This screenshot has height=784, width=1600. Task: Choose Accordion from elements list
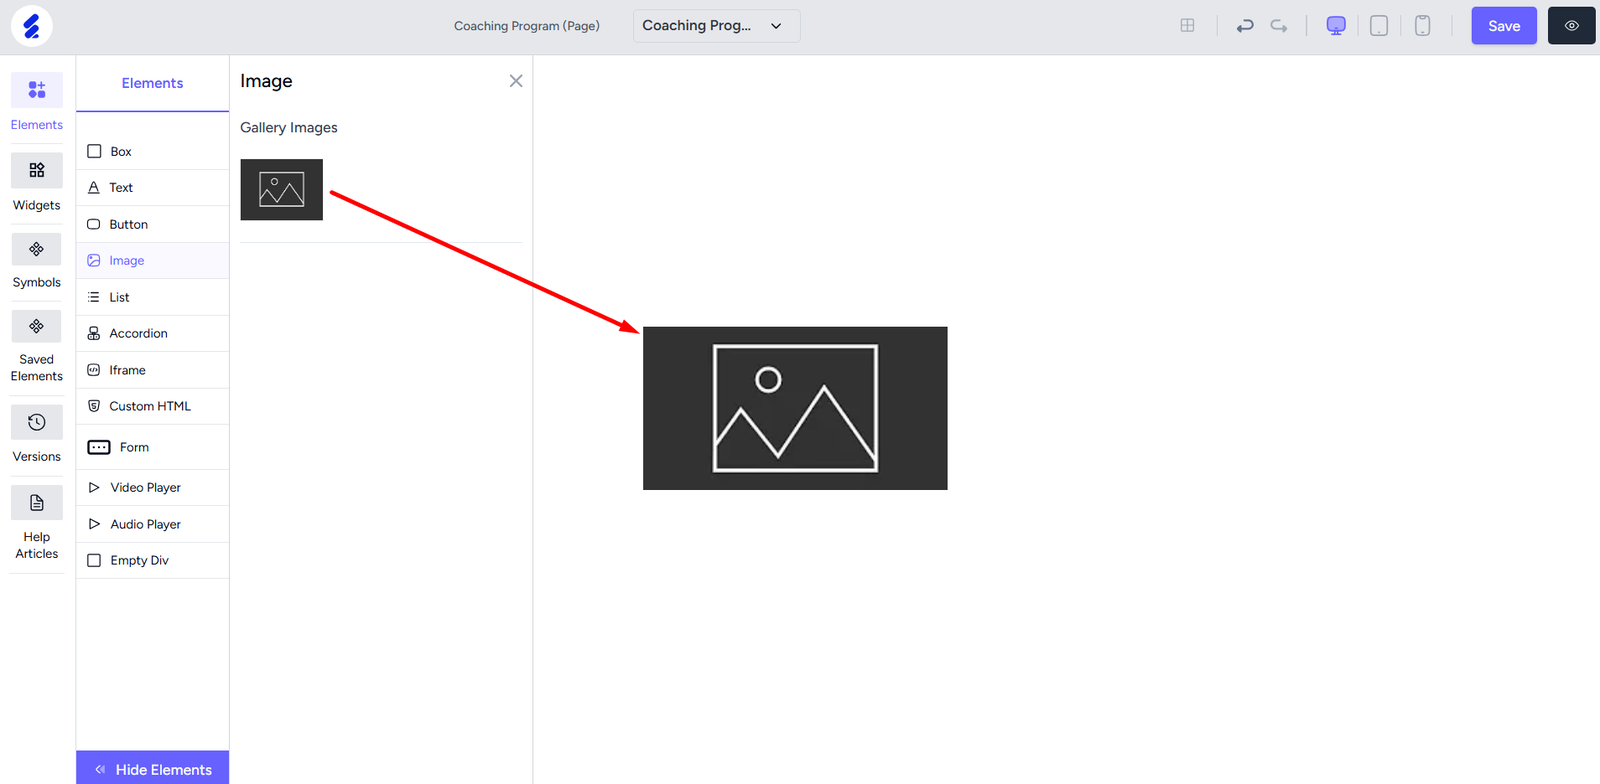pyautogui.click(x=138, y=334)
